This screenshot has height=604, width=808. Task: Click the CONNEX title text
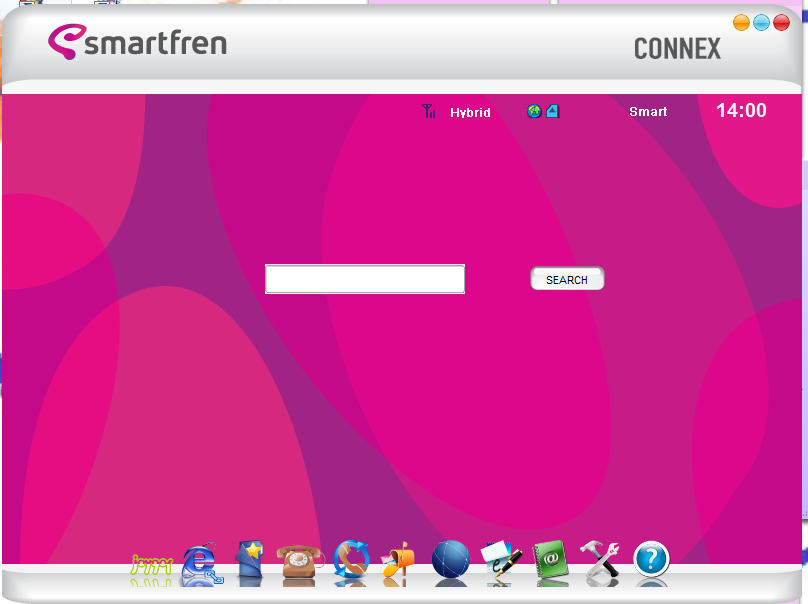(677, 49)
